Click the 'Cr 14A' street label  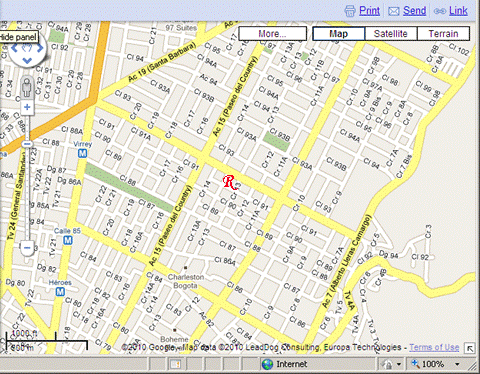(147, 293)
